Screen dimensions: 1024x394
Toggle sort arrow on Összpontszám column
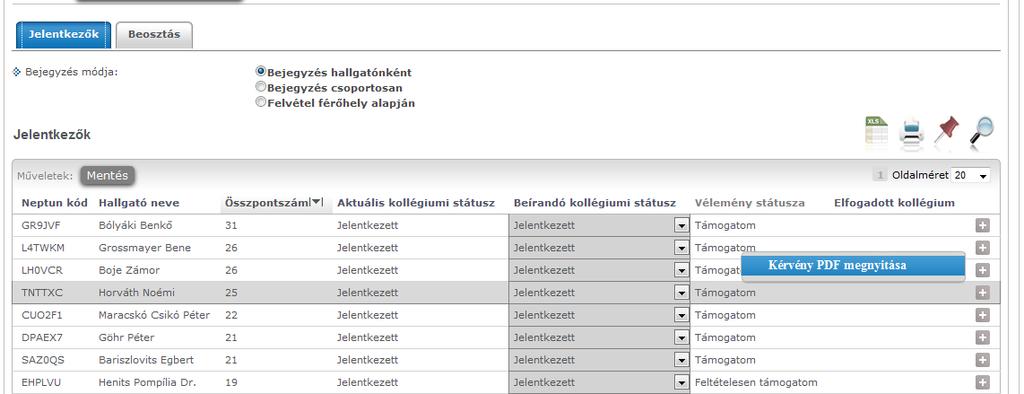point(317,203)
